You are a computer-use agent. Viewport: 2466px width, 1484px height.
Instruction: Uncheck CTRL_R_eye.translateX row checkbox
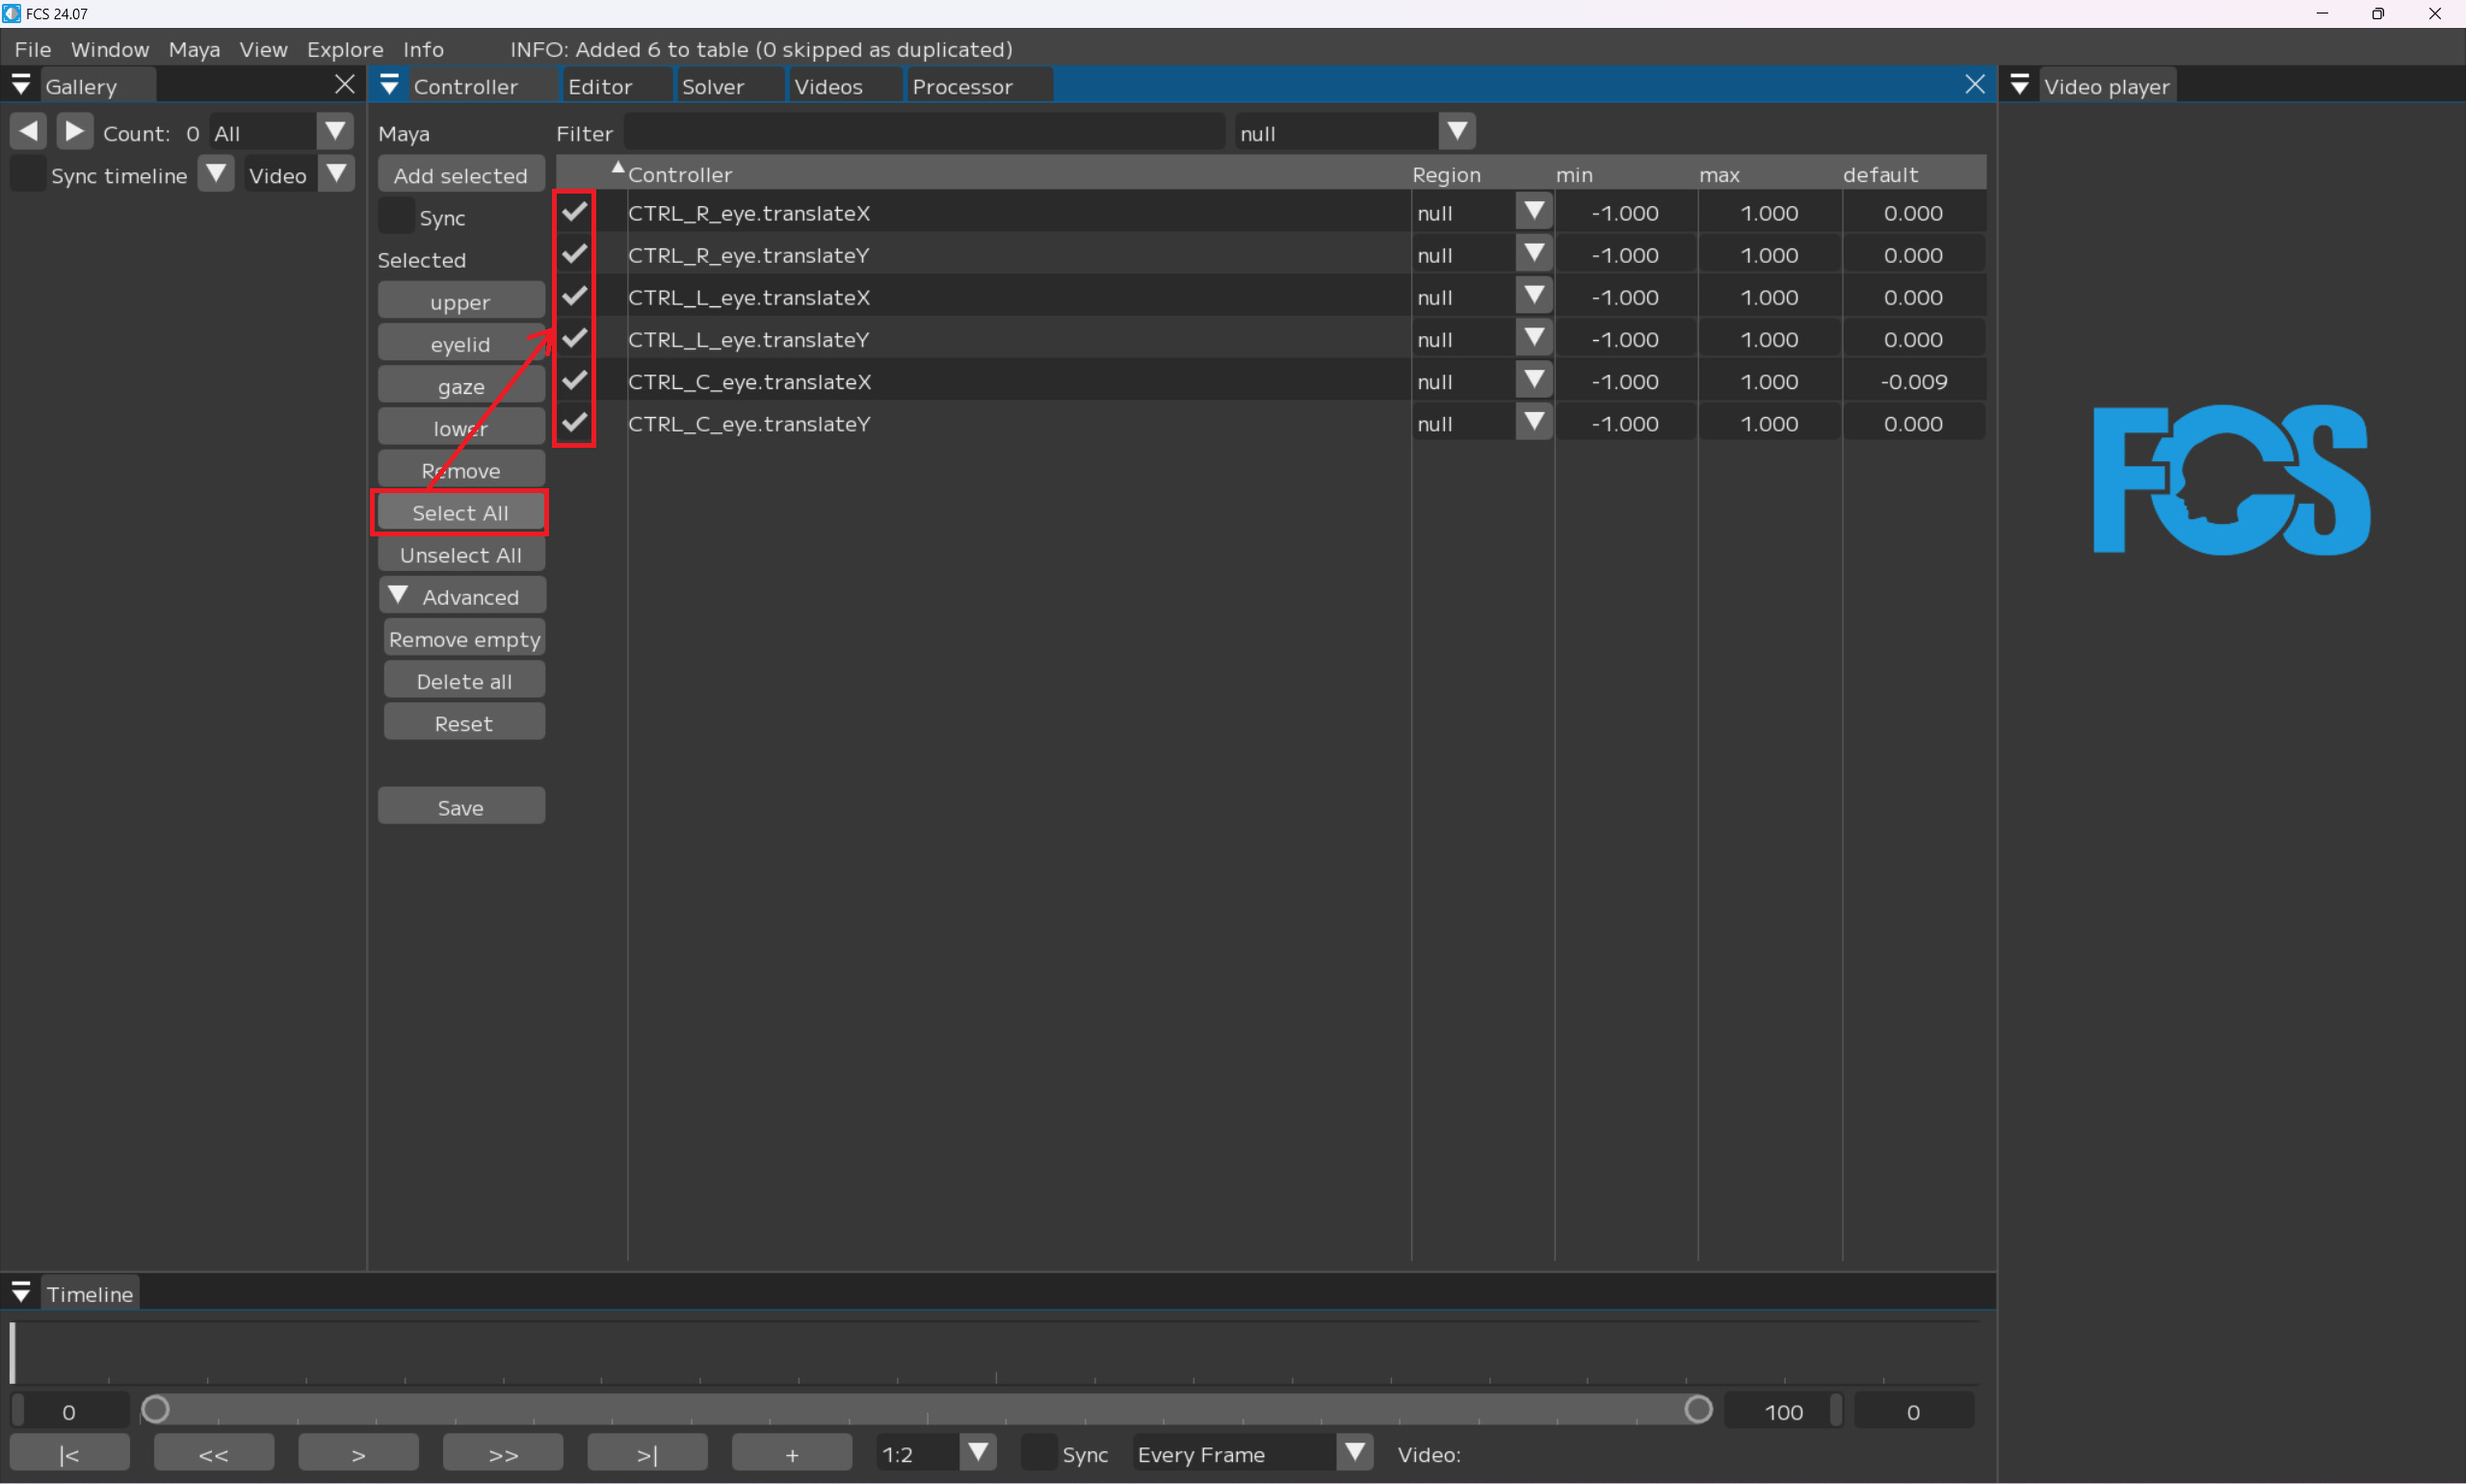pos(574,212)
